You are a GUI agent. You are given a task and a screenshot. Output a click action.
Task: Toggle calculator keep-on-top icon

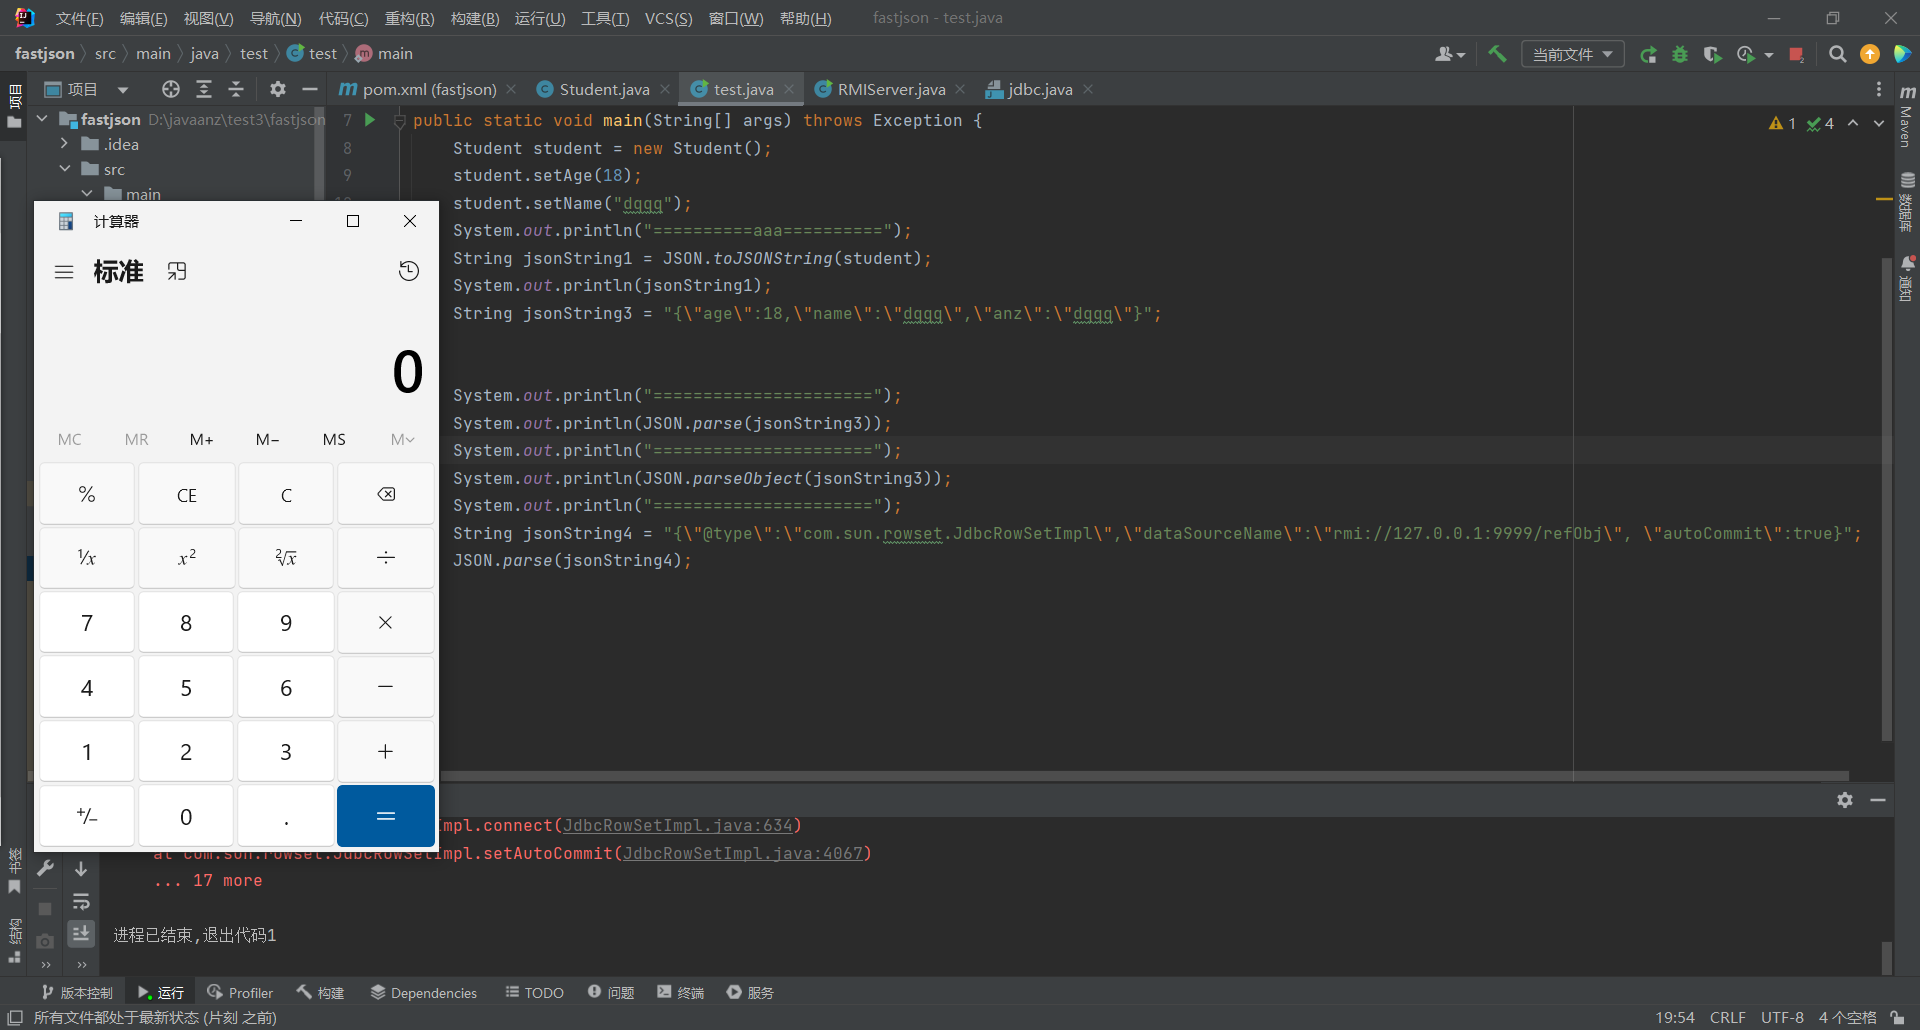click(x=177, y=272)
